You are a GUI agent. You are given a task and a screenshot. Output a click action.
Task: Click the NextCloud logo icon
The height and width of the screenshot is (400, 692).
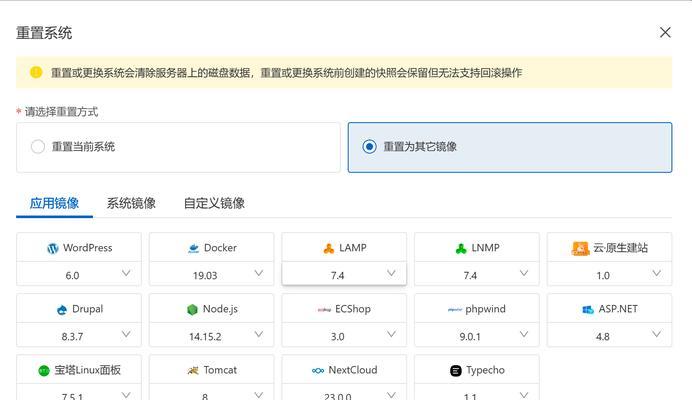[318, 370]
